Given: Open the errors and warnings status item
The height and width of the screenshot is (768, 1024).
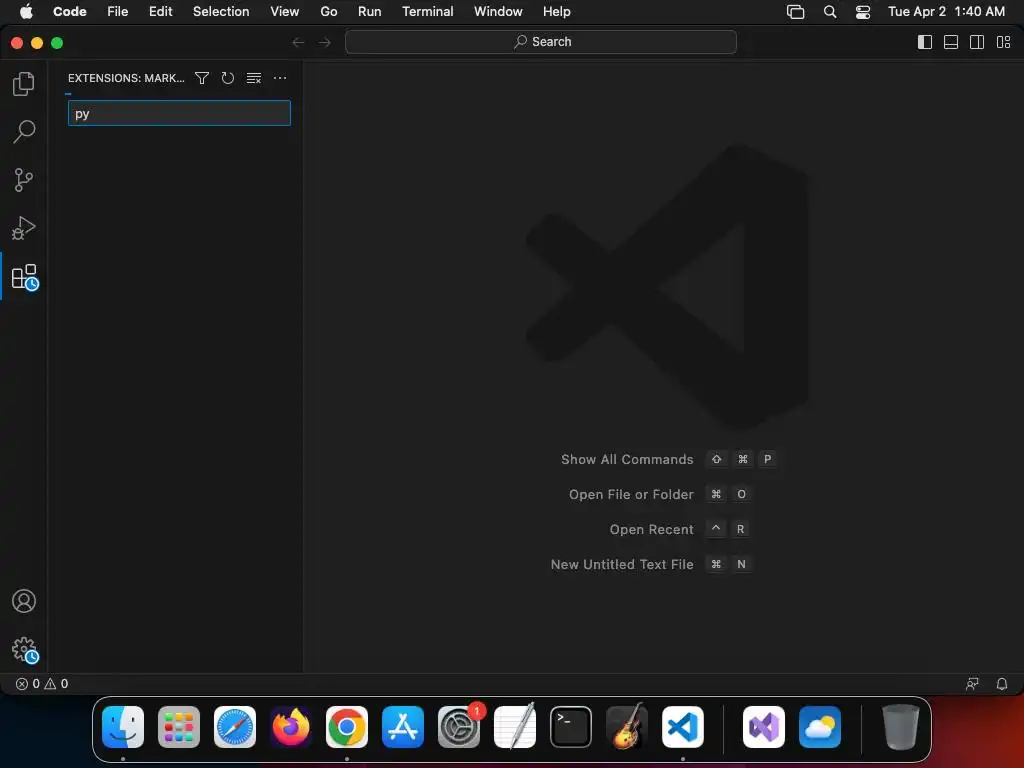Looking at the screenshot, I should click(42, 684).
